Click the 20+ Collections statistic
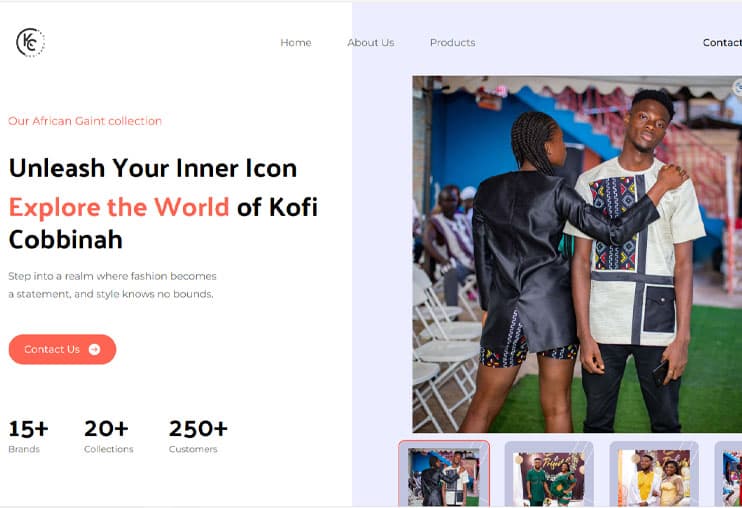 (108, 436)
